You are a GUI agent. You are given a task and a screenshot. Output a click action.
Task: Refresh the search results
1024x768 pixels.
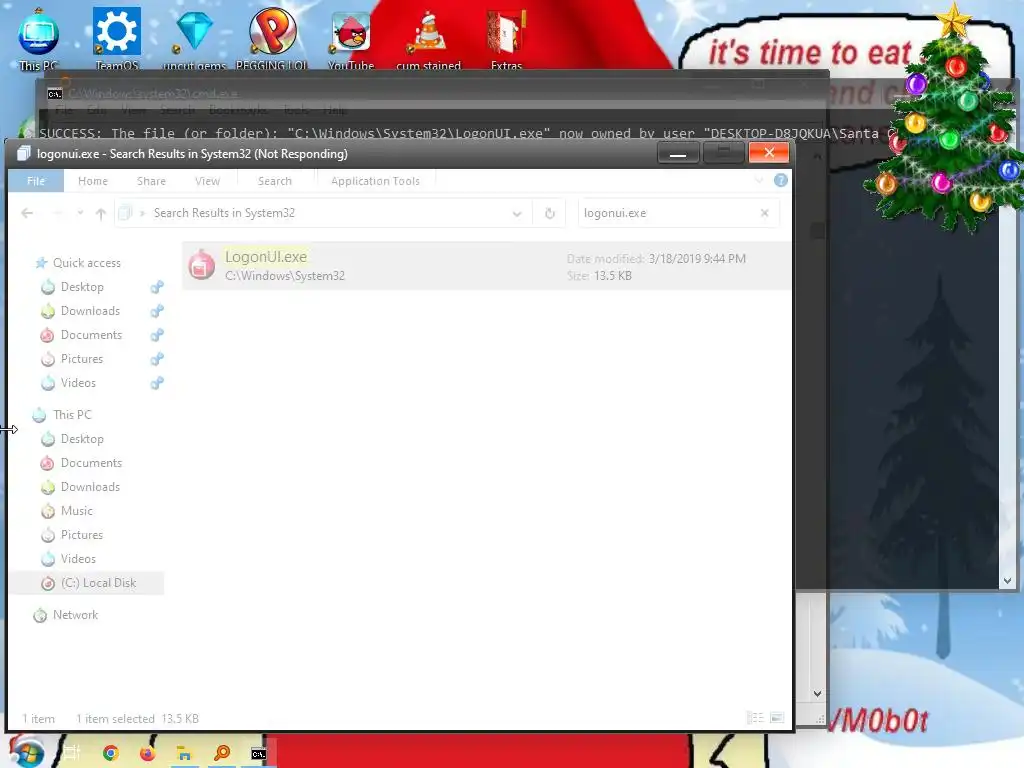[x=550, y=213]
